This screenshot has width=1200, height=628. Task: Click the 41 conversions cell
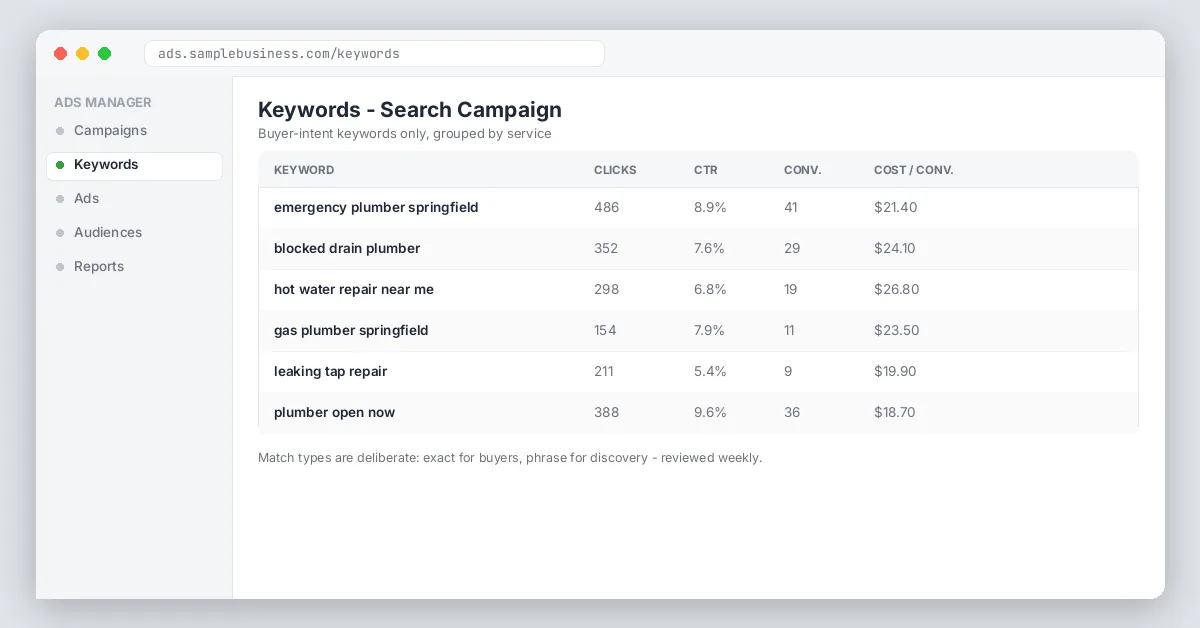[791, 208]
